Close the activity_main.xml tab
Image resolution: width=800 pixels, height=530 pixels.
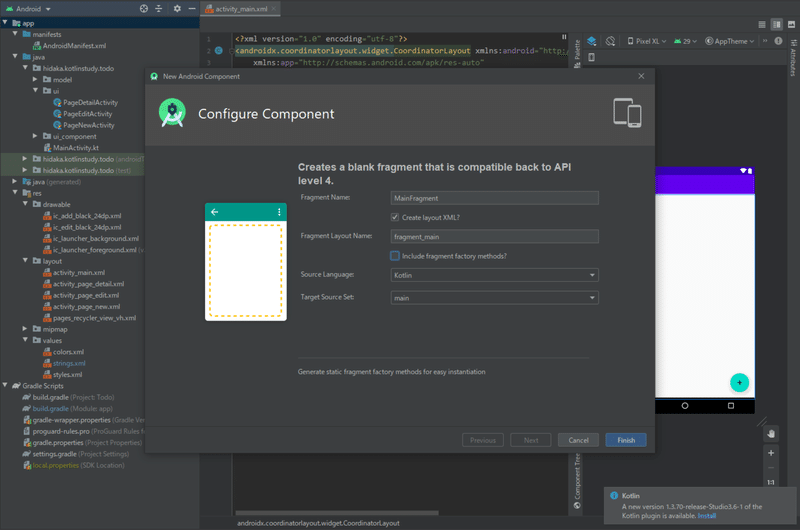click(273, 9)
